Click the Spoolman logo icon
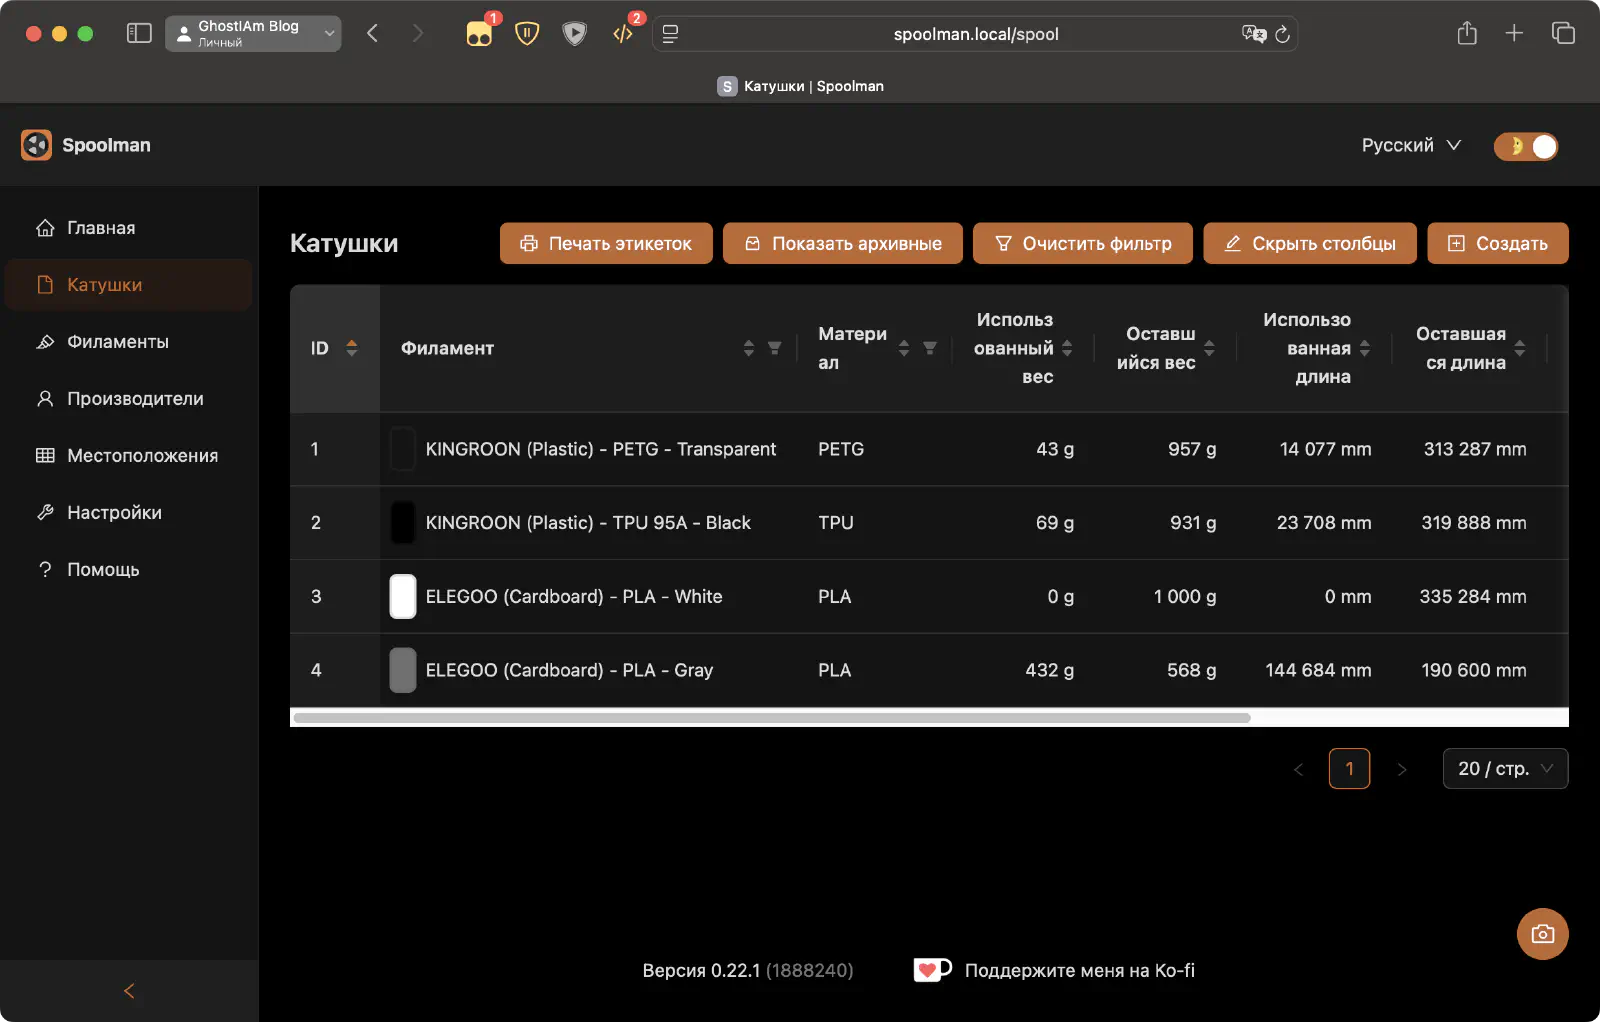 point(36,145)
